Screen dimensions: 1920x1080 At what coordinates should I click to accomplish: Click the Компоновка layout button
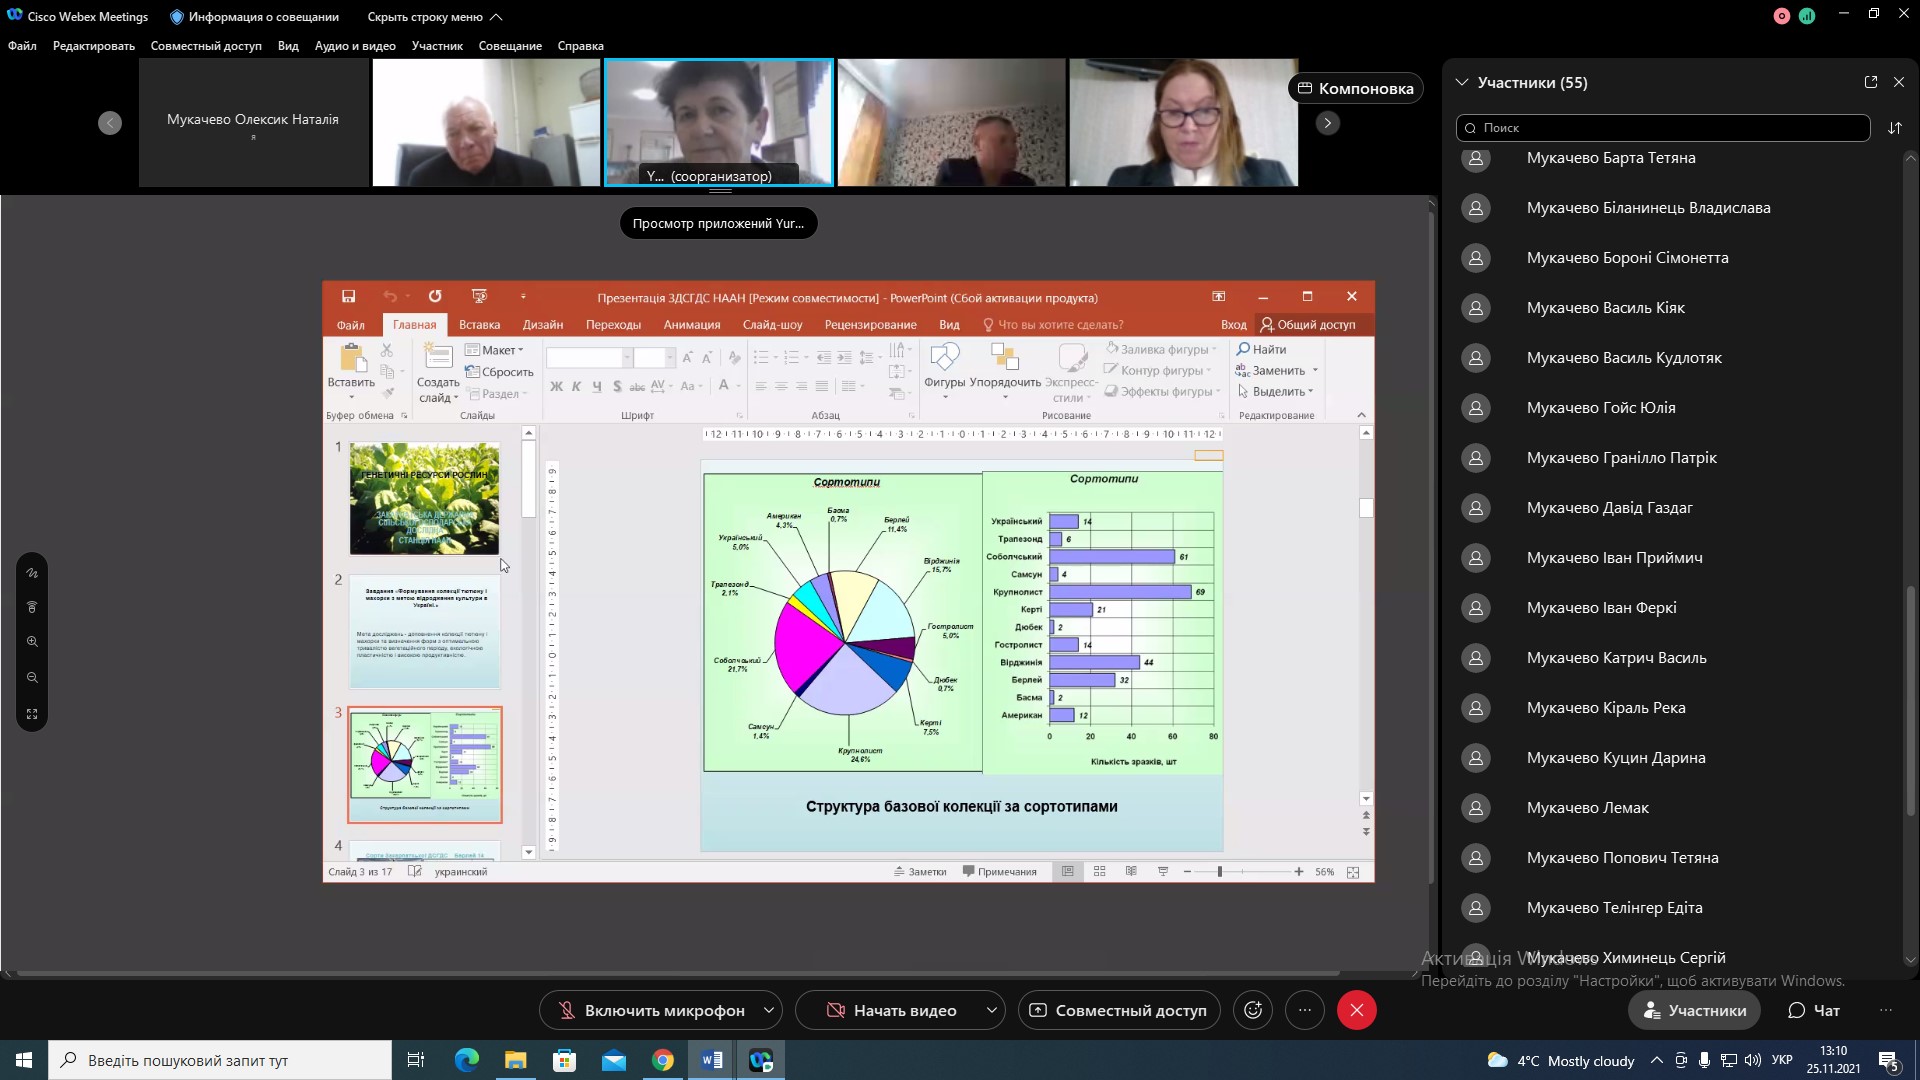(1356, 88)
